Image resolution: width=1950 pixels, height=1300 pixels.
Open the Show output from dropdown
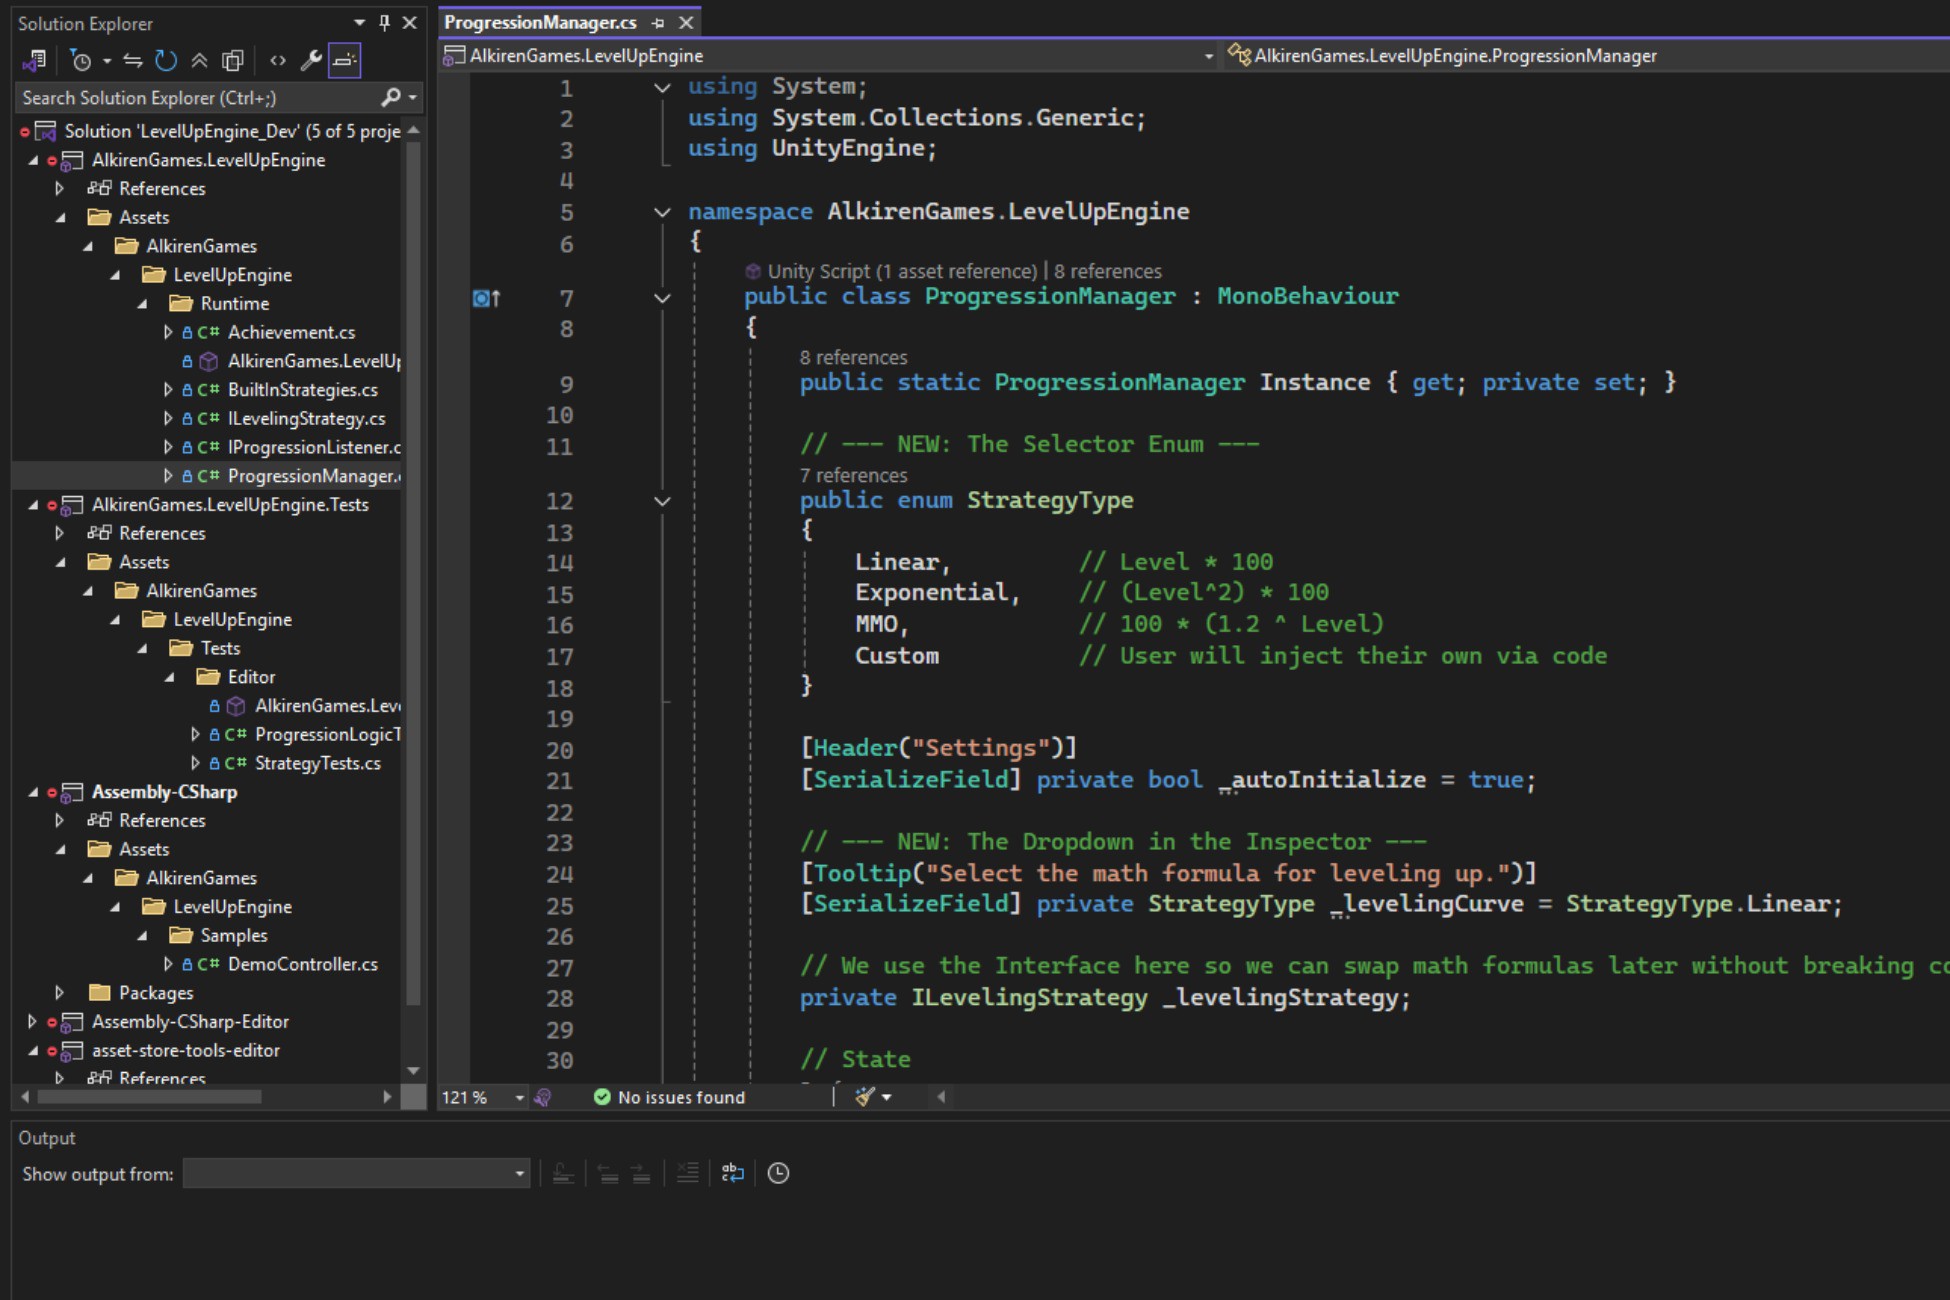pos(520,1173)
